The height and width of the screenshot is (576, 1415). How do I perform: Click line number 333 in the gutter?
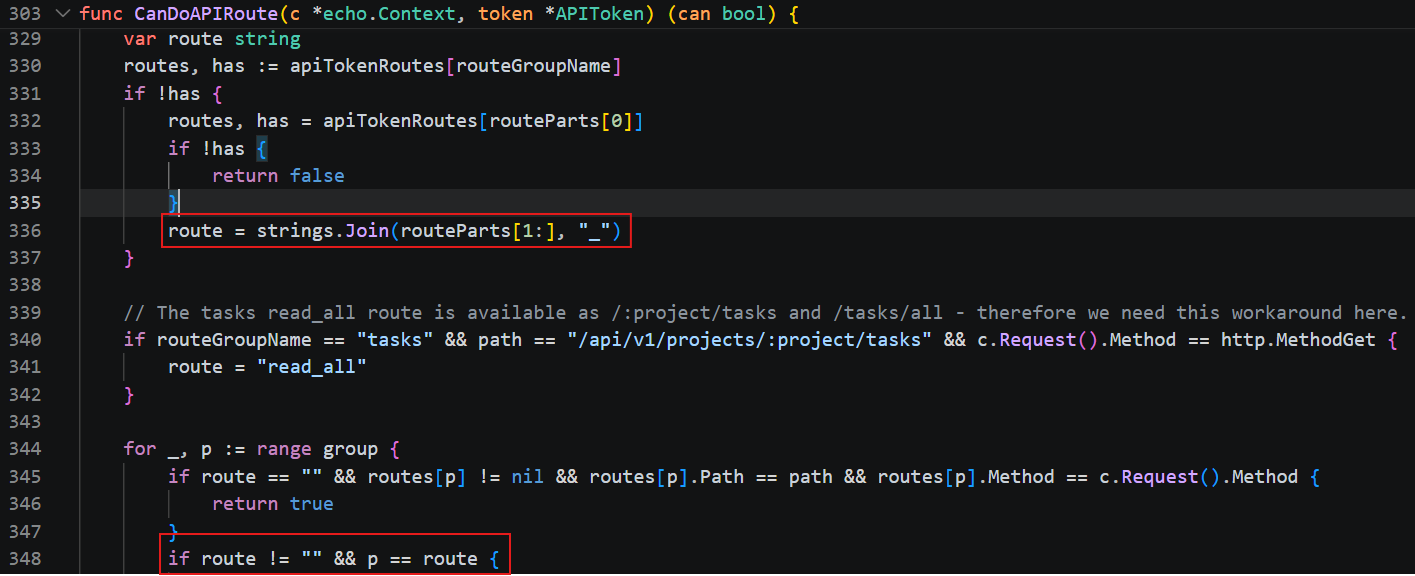click(x=26, y=148)
